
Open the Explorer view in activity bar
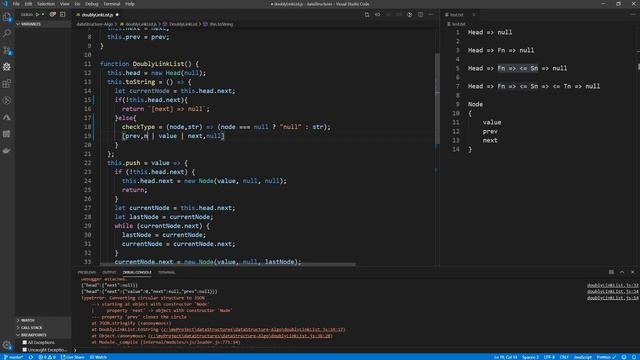pos(7,17)
